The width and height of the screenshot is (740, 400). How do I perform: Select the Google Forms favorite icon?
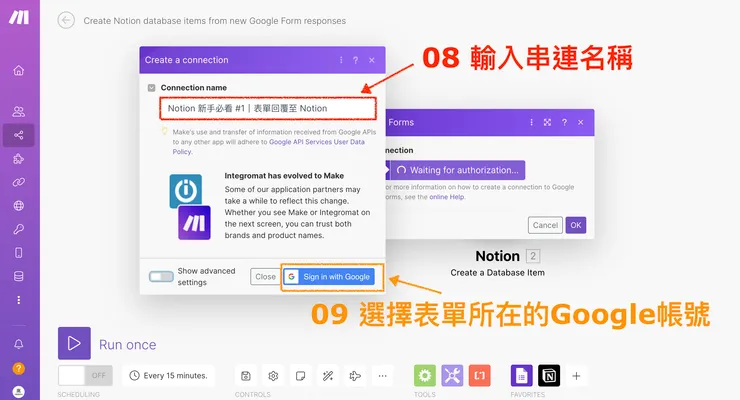point(521,375)
